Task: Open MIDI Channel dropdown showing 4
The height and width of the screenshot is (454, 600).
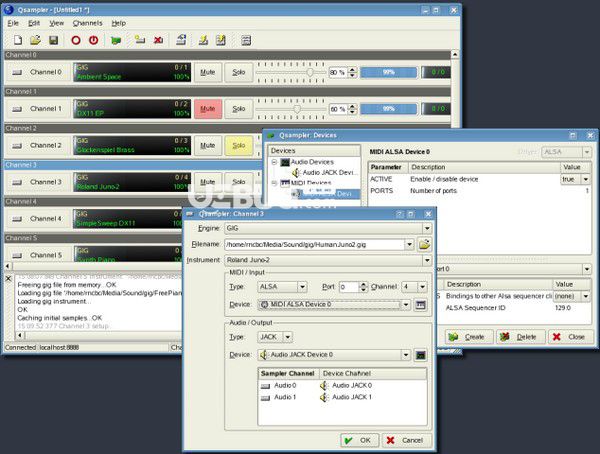Action: click(x=414, y=287)
